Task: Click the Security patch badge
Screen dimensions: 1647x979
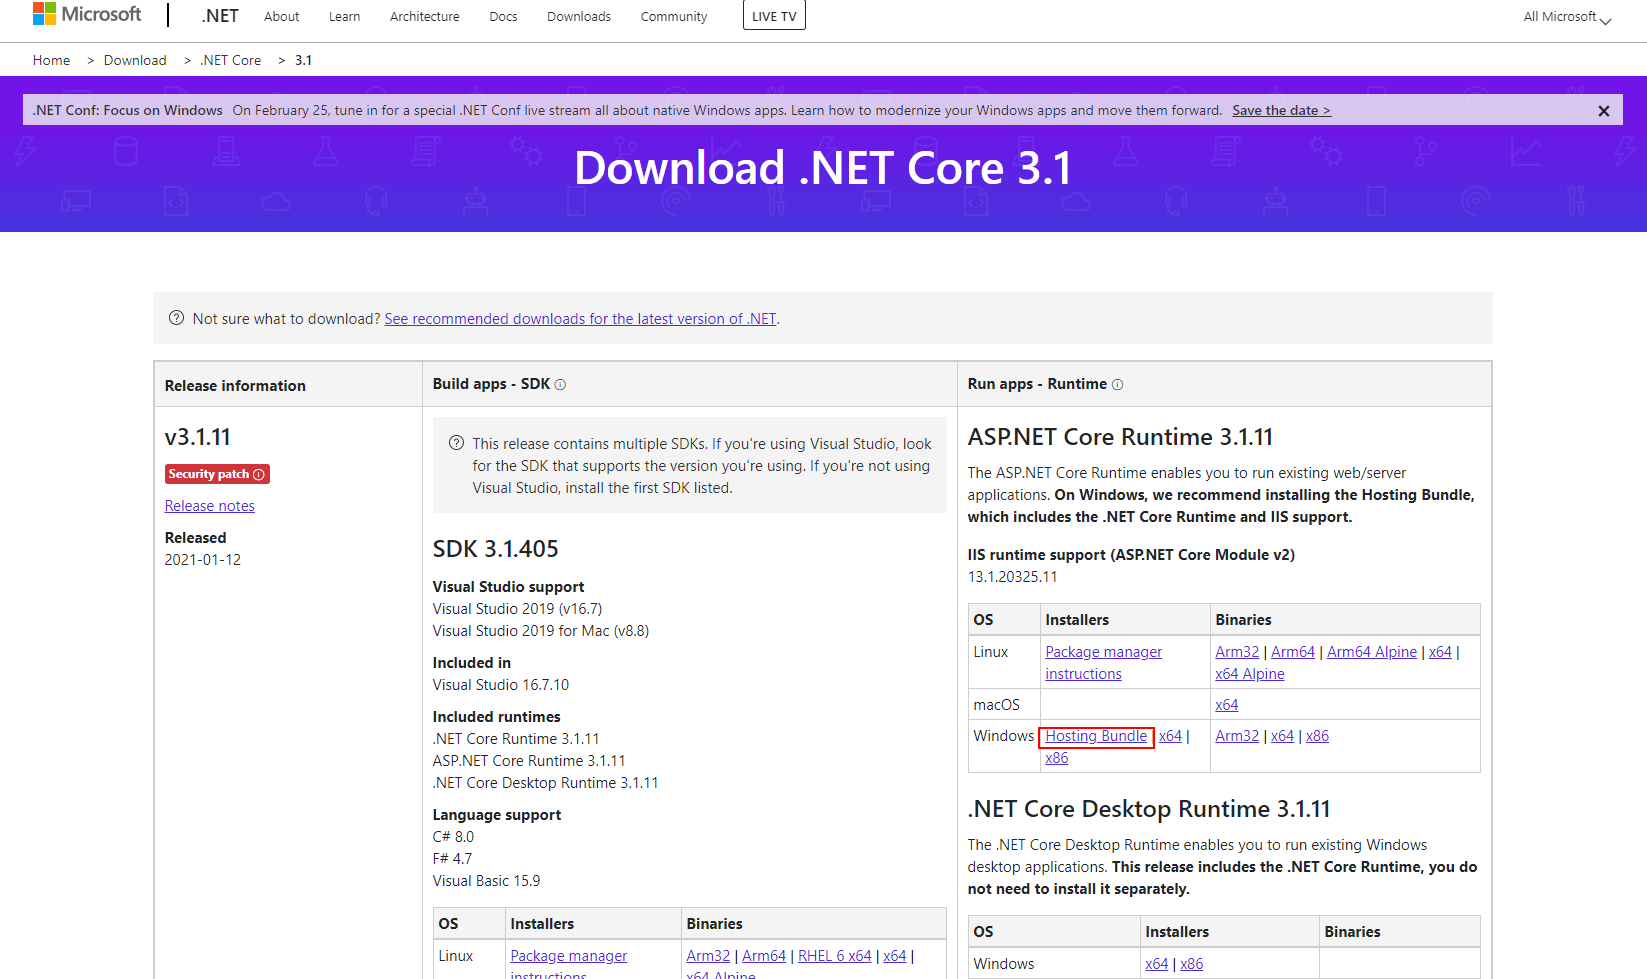Action: [x=217, y=474]
